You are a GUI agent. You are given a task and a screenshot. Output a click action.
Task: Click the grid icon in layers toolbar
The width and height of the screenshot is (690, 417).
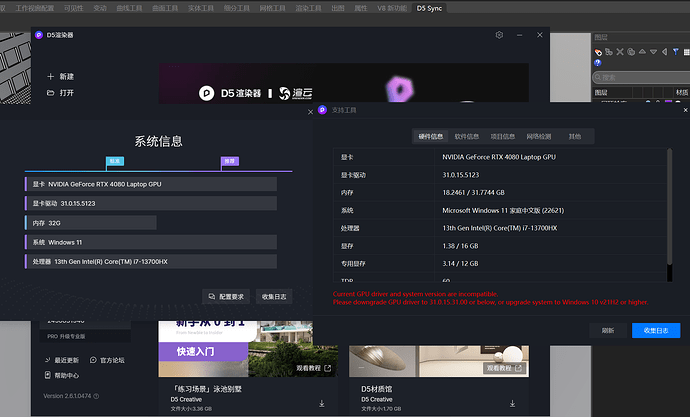(x=686, y=52)
